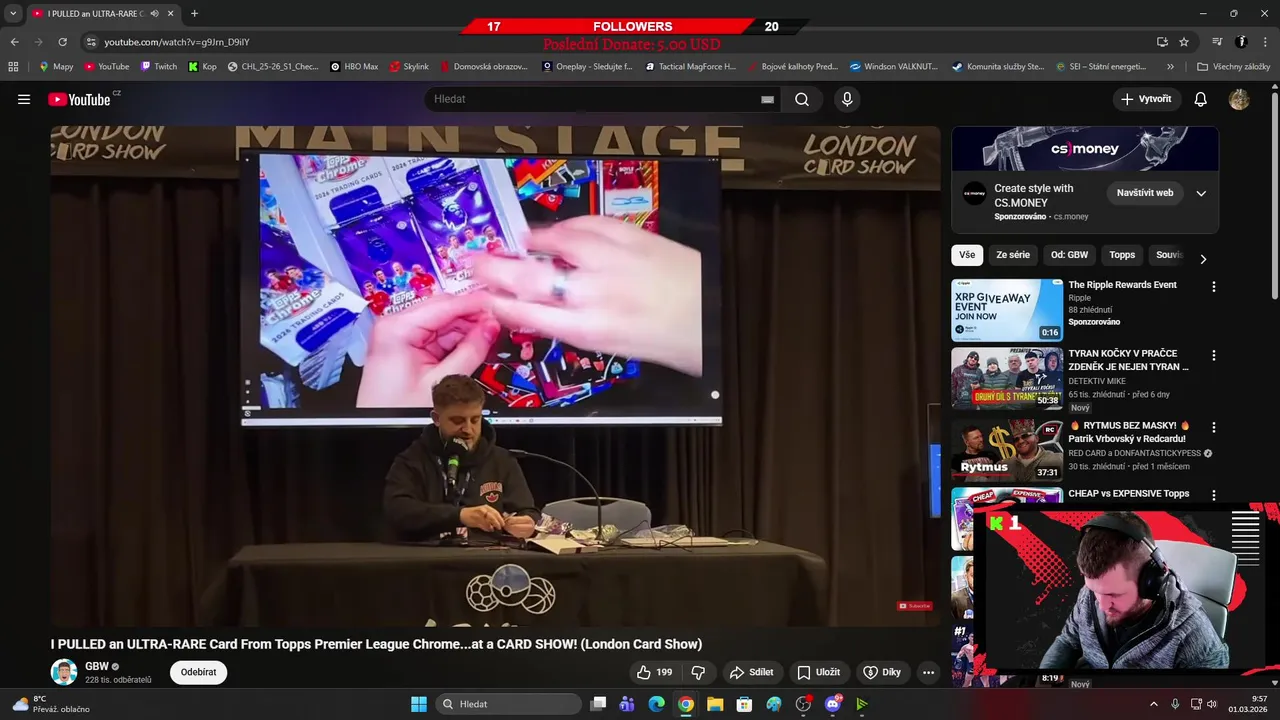Open the account avatar menu
This screenshot has height=720, width=1280.
[1239, 99]
